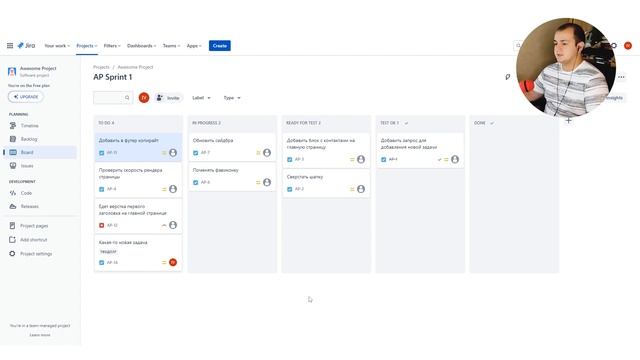This screenshot has height=360, width=640.
Task: Click the Upgrade button
Action: point(26,97)
